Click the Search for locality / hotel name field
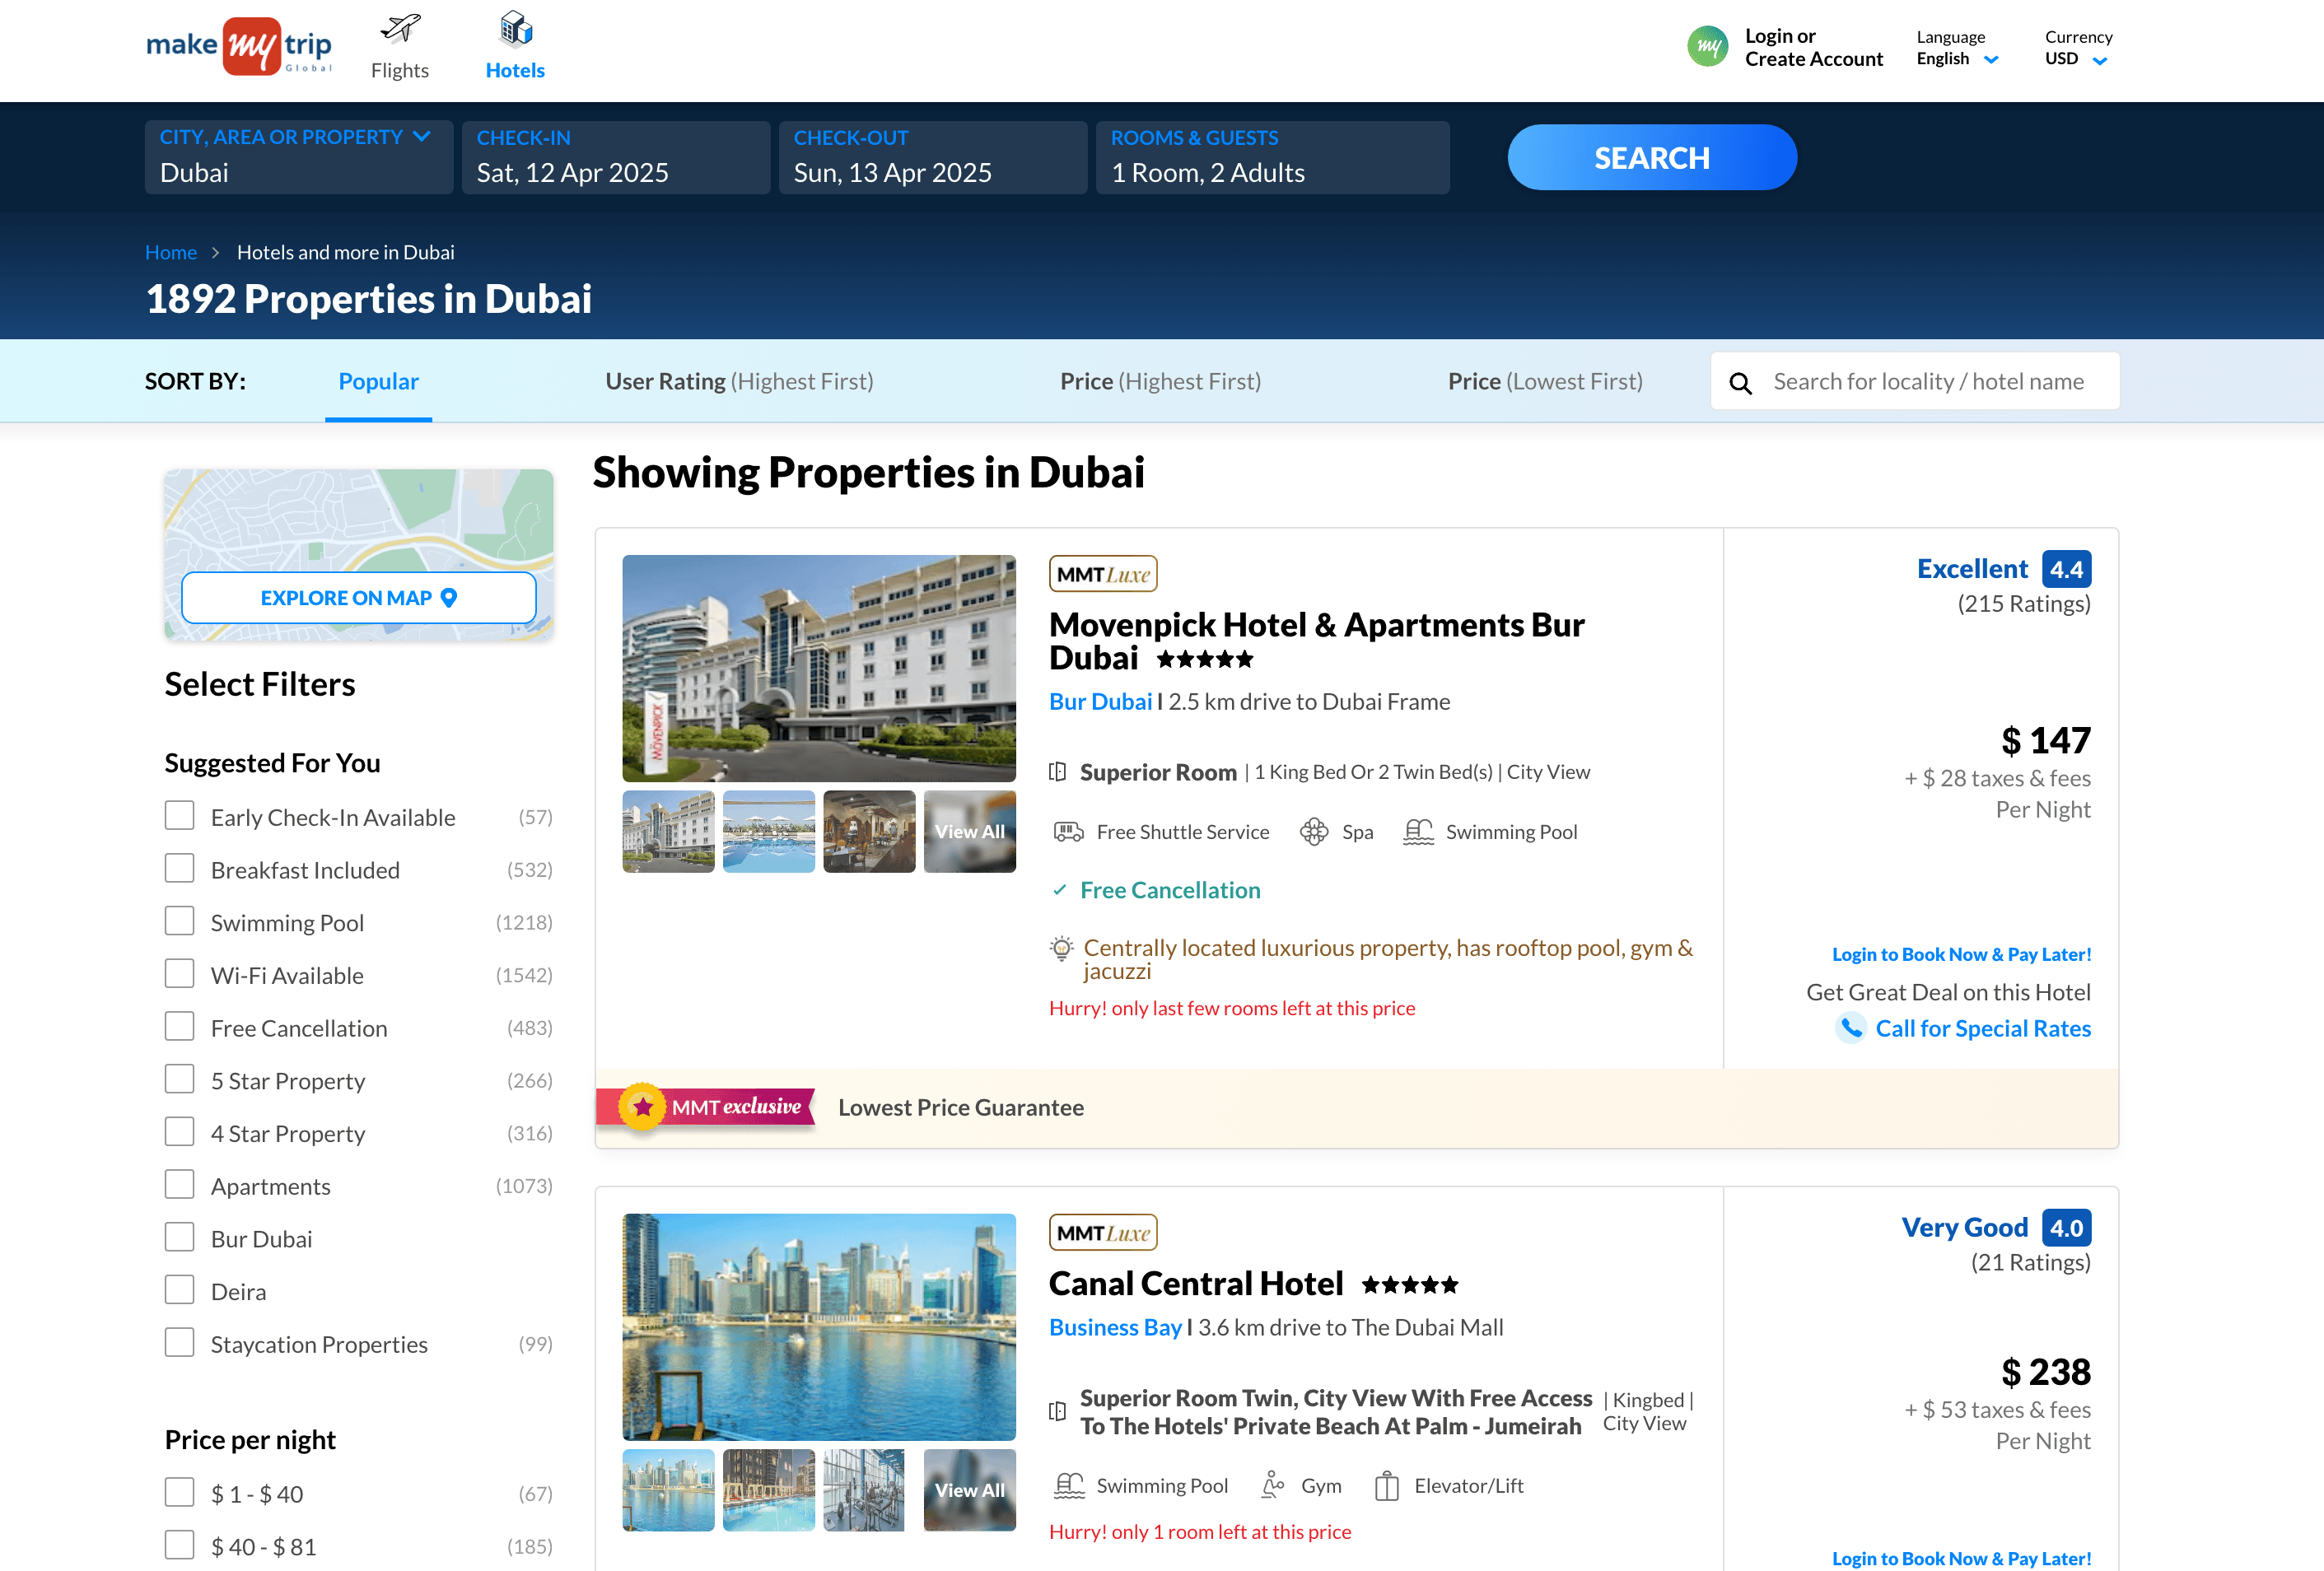The height and width of the screenshot is (1571, 2324). point(1915,381)
